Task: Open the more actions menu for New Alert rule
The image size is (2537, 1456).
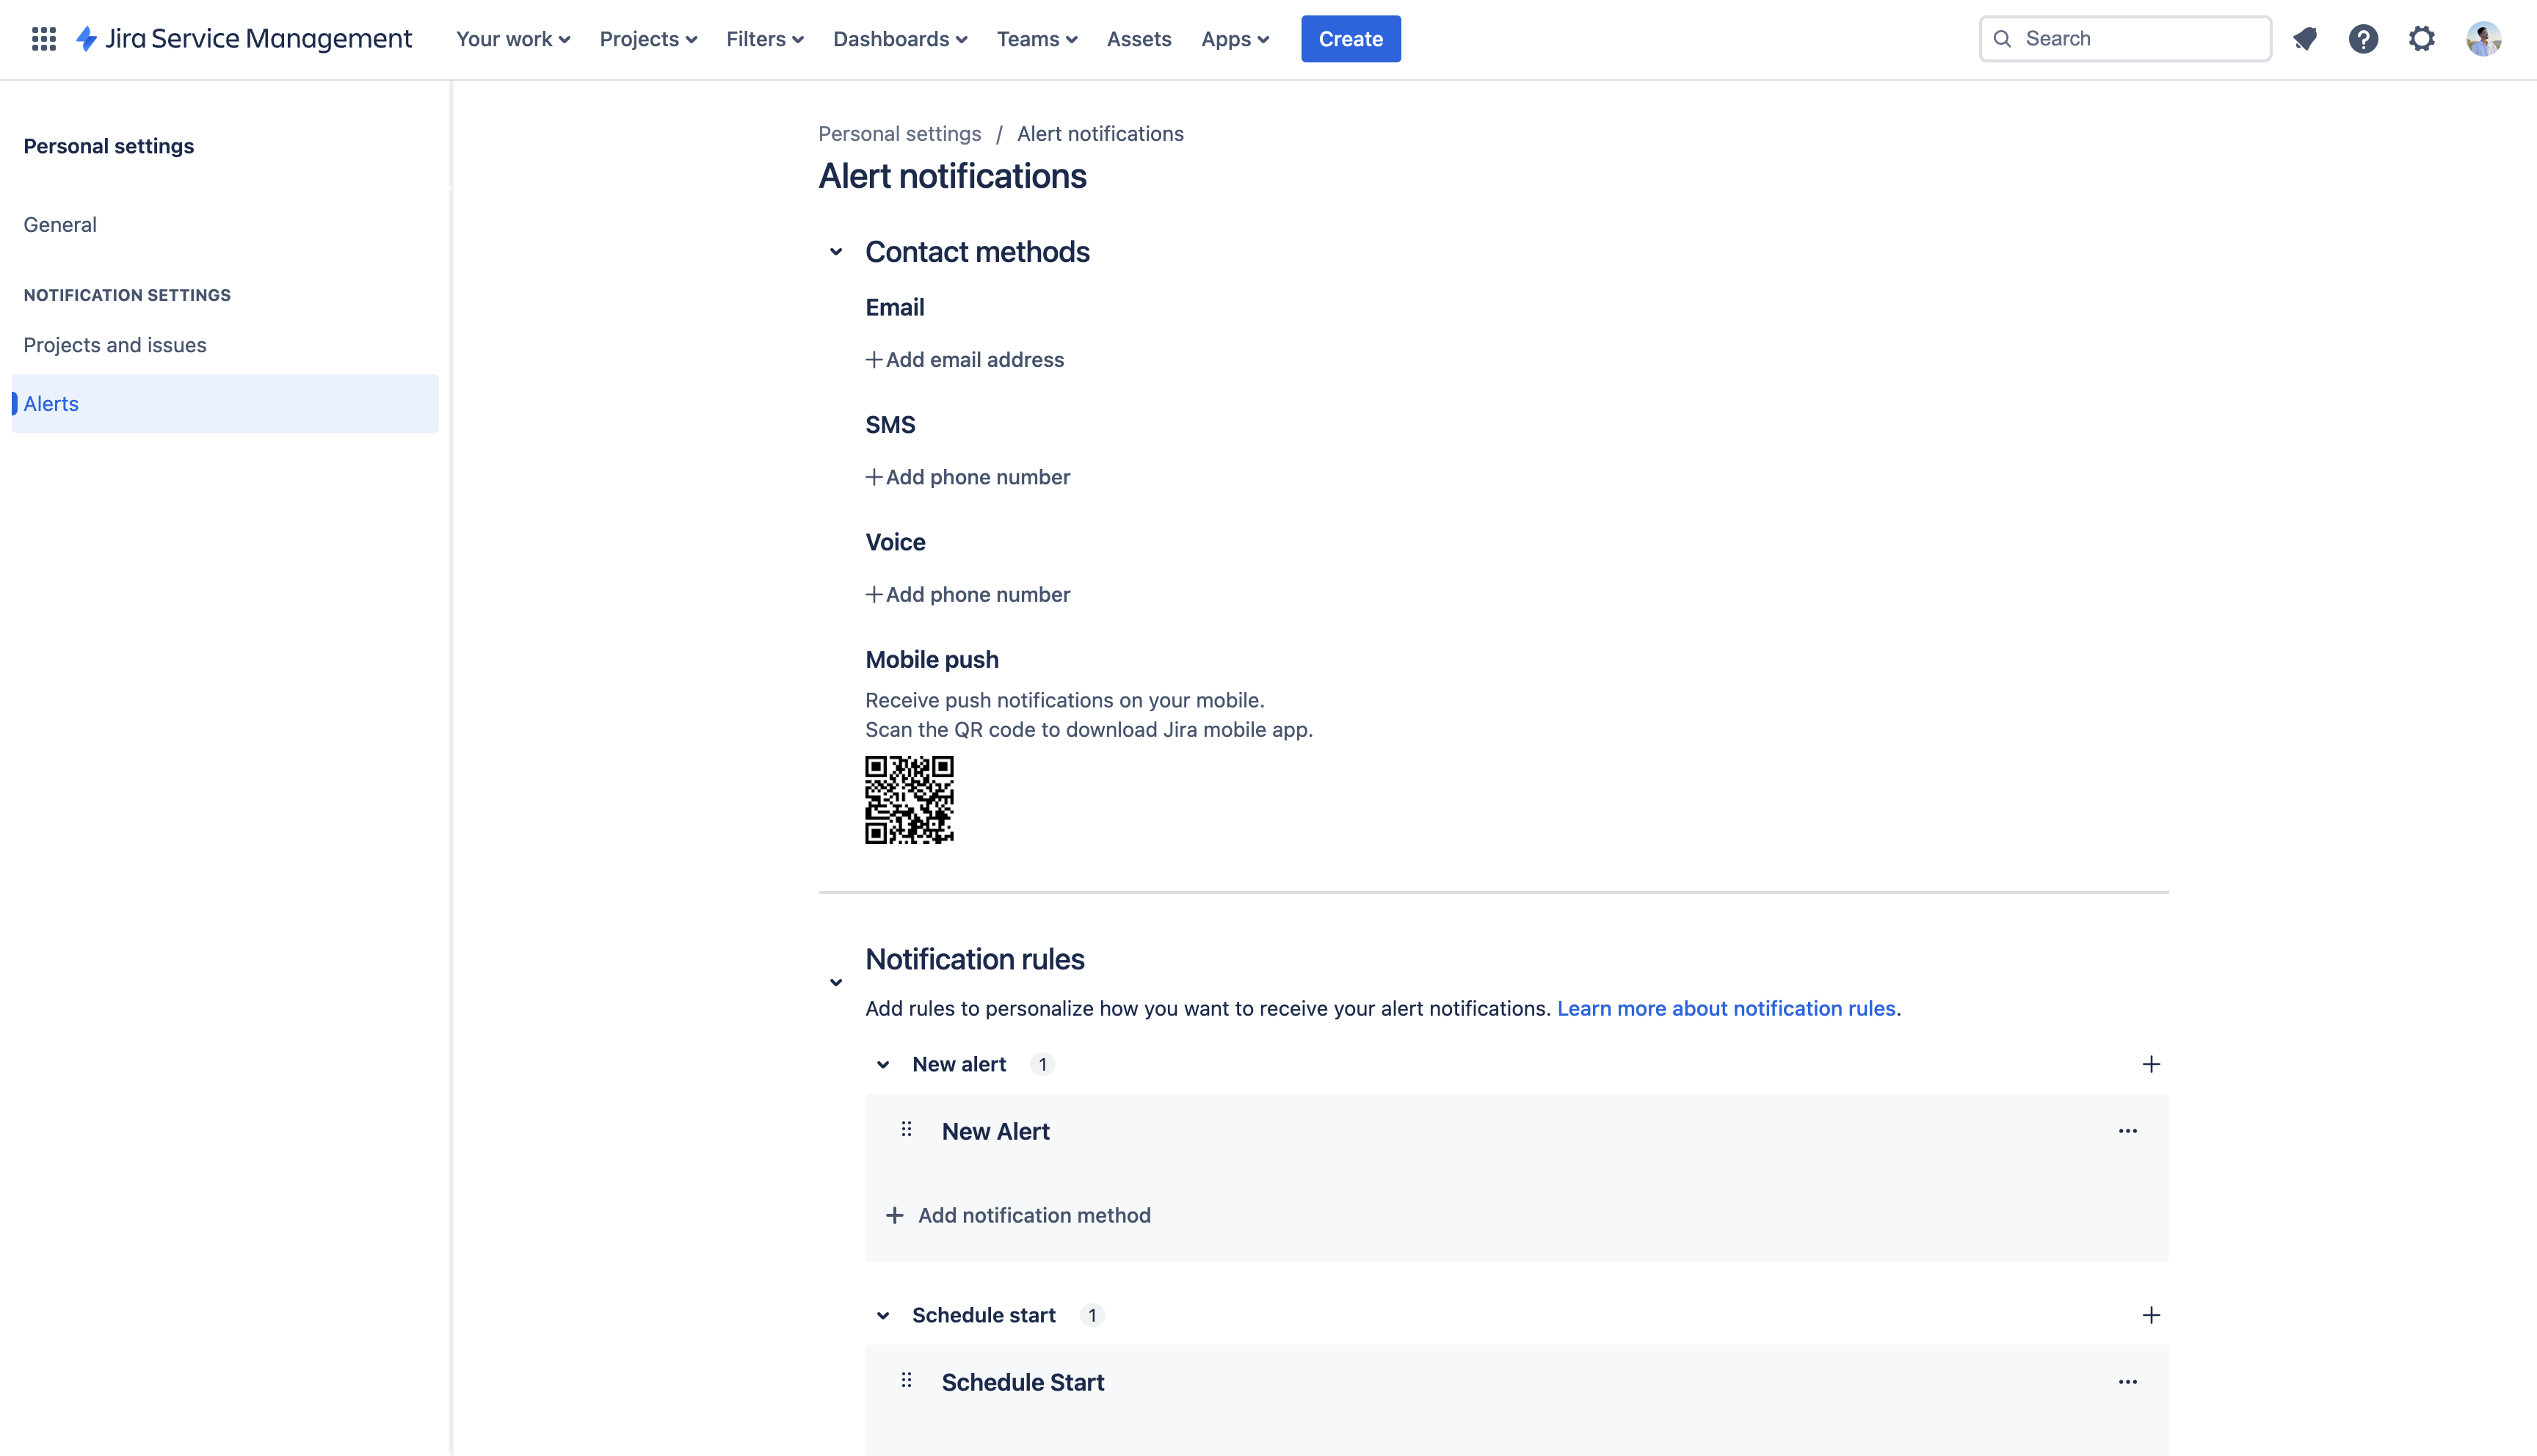Action: [2127, 1131]
